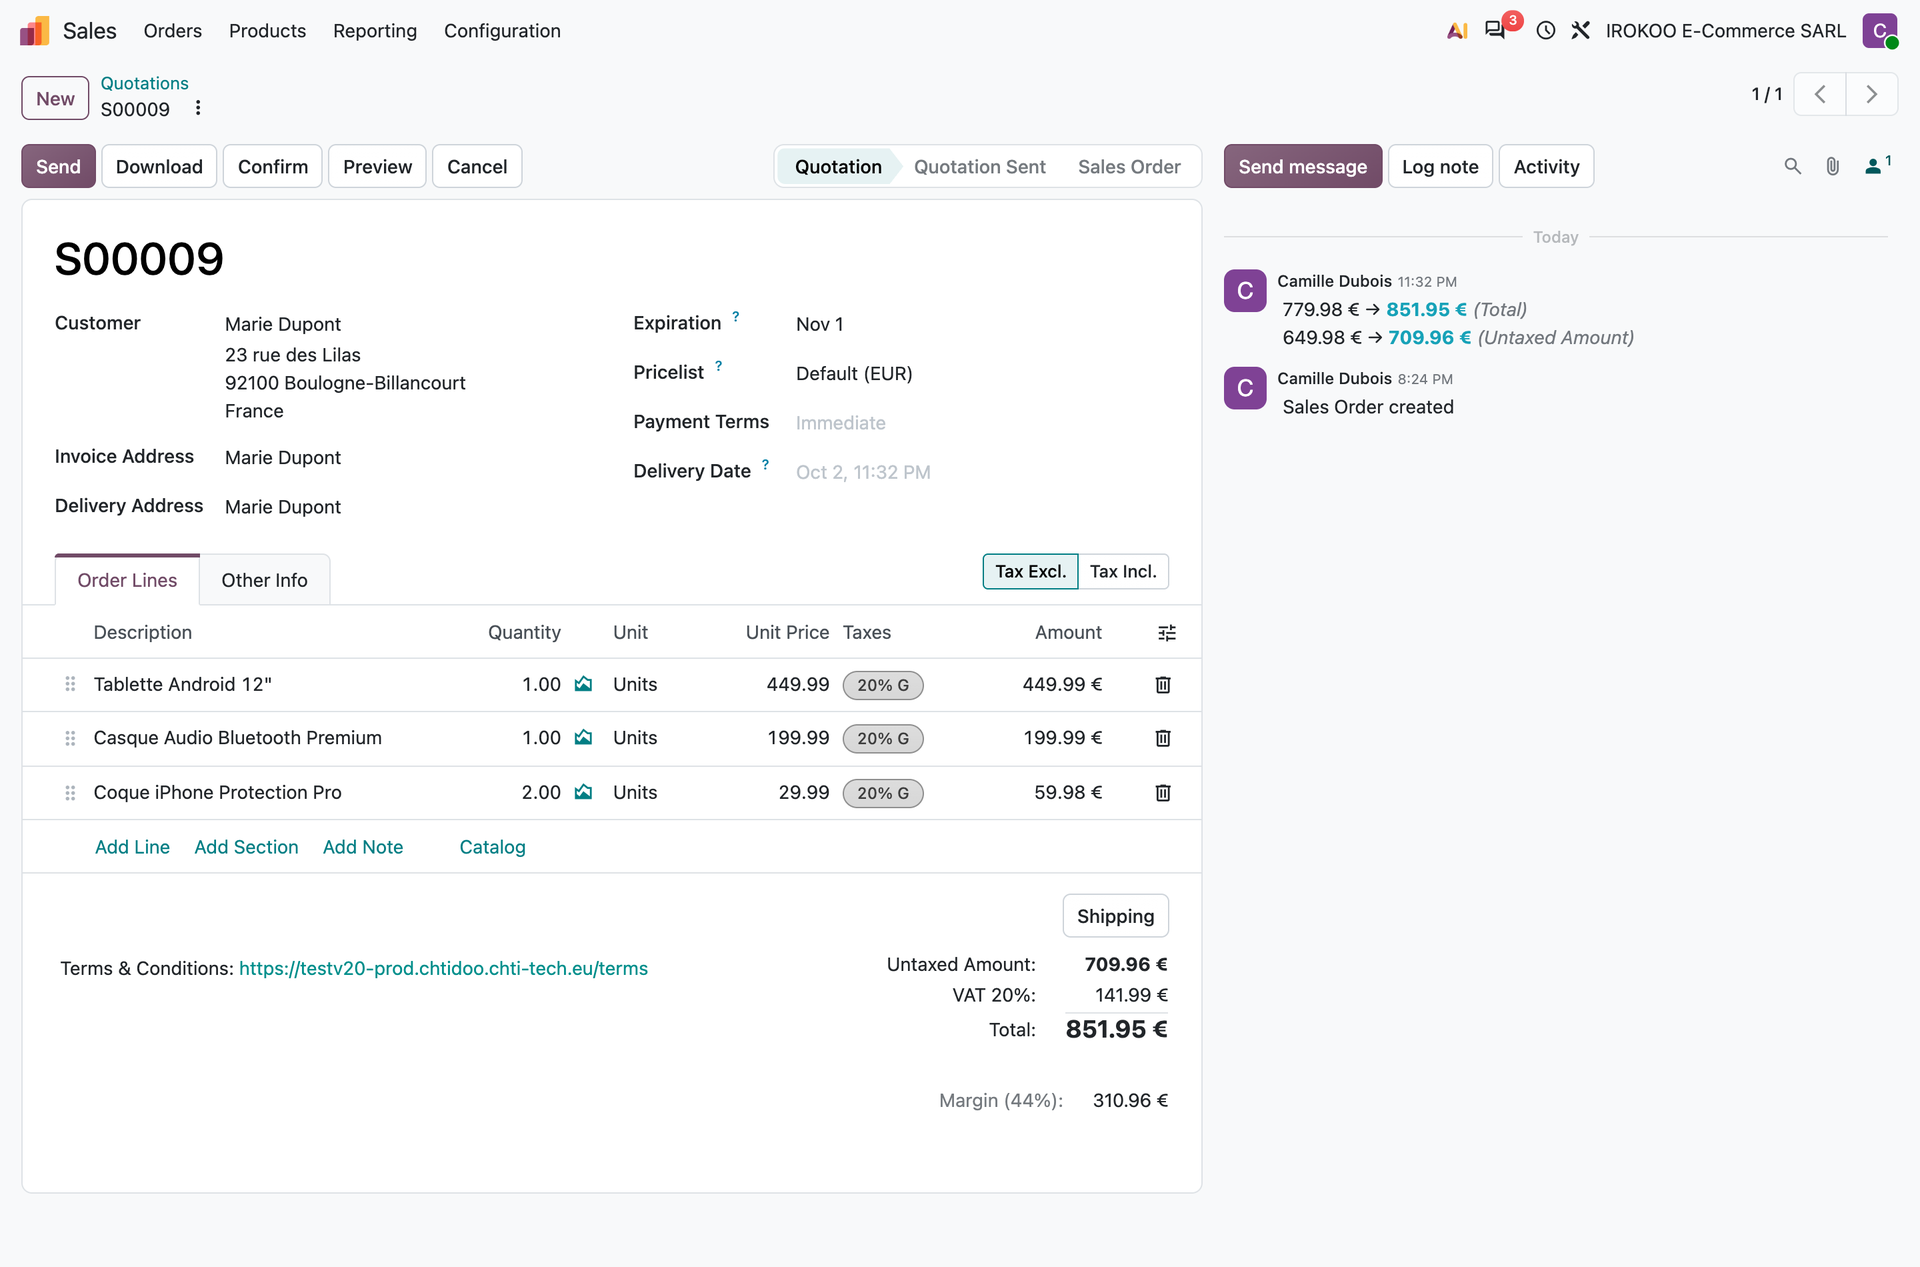This screenshot has height=1267, width=1920.
Task: Open the conversations icon with 3 badge
Action: [x=1496, y=30]
